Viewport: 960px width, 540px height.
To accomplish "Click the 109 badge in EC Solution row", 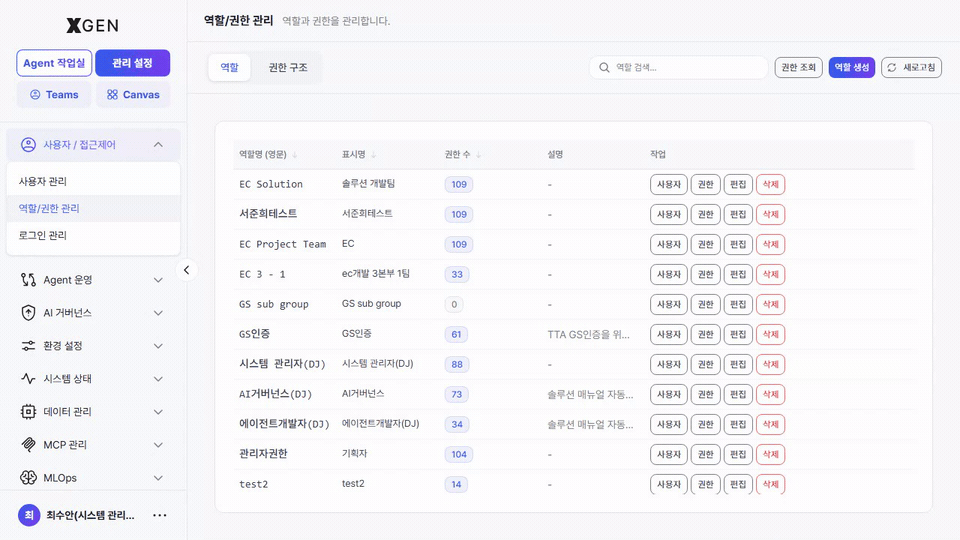I will coord(459,184).
